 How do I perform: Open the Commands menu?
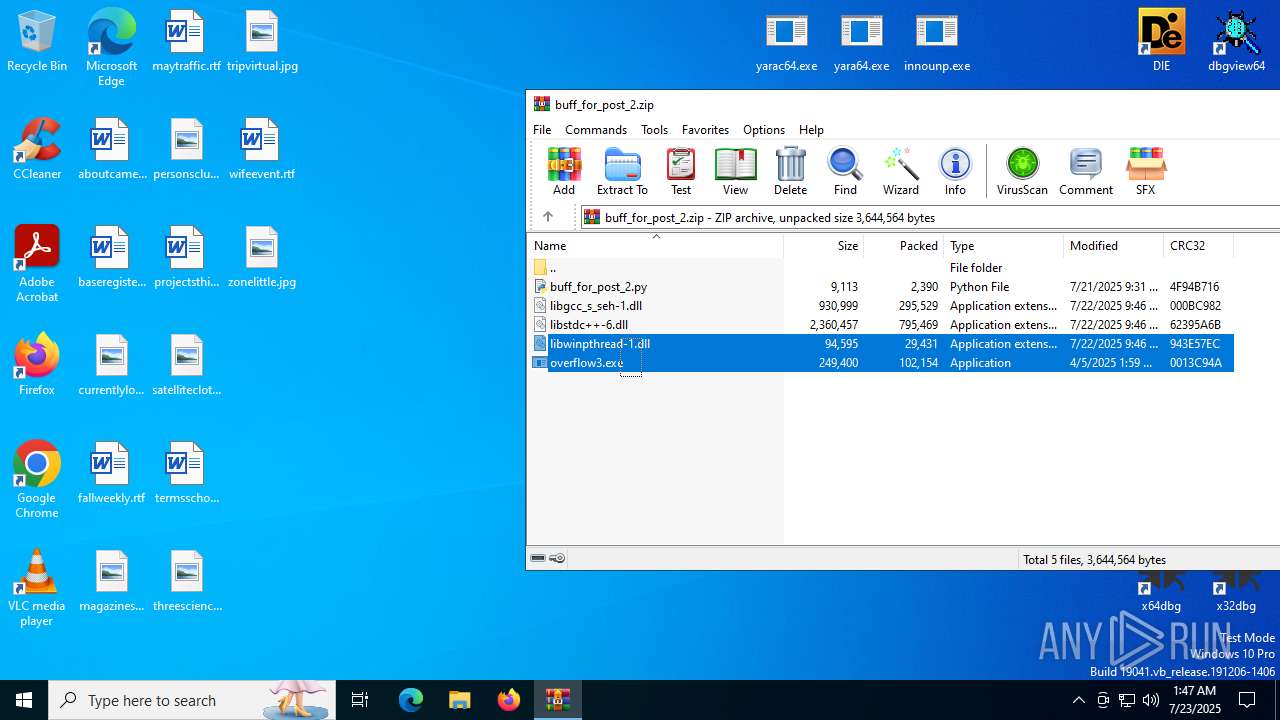[x=596, y=130]
